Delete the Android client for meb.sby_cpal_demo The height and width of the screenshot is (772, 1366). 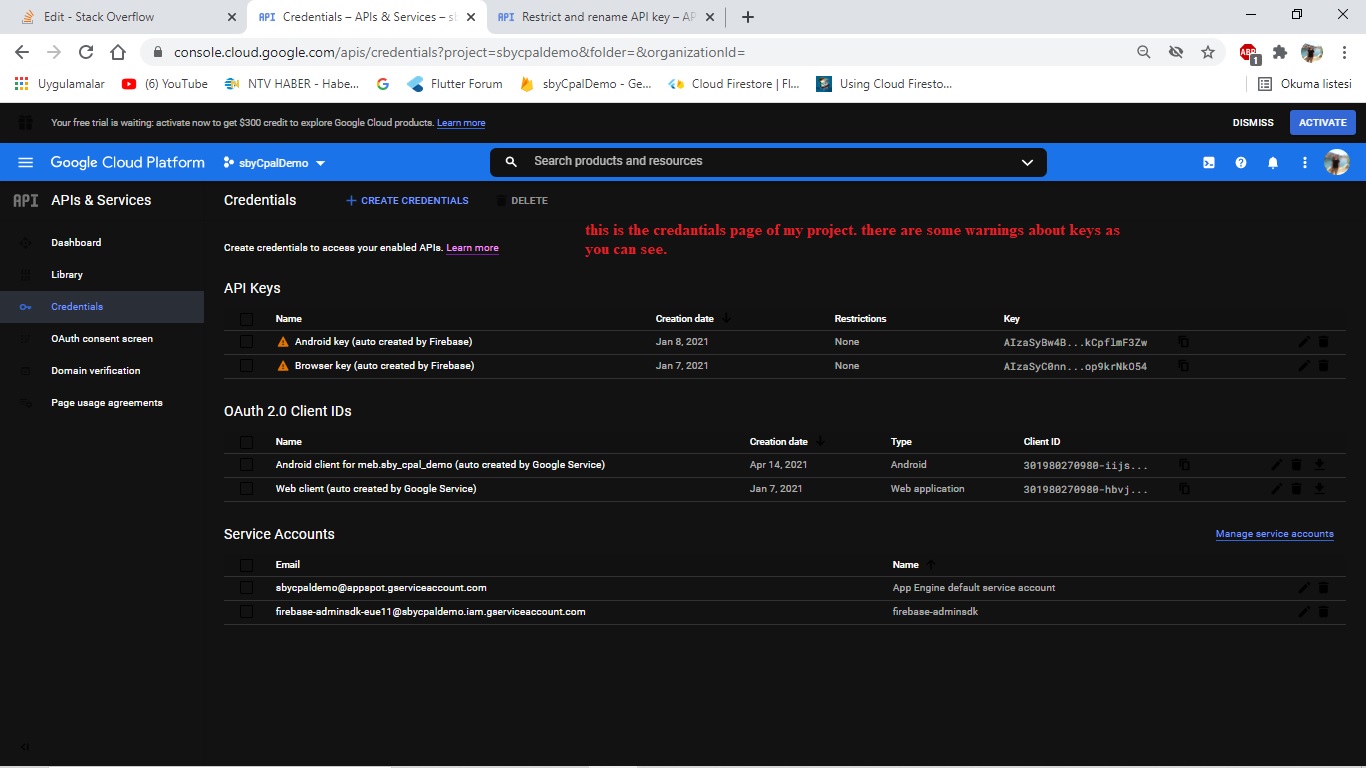click(x=1297, y=465)
